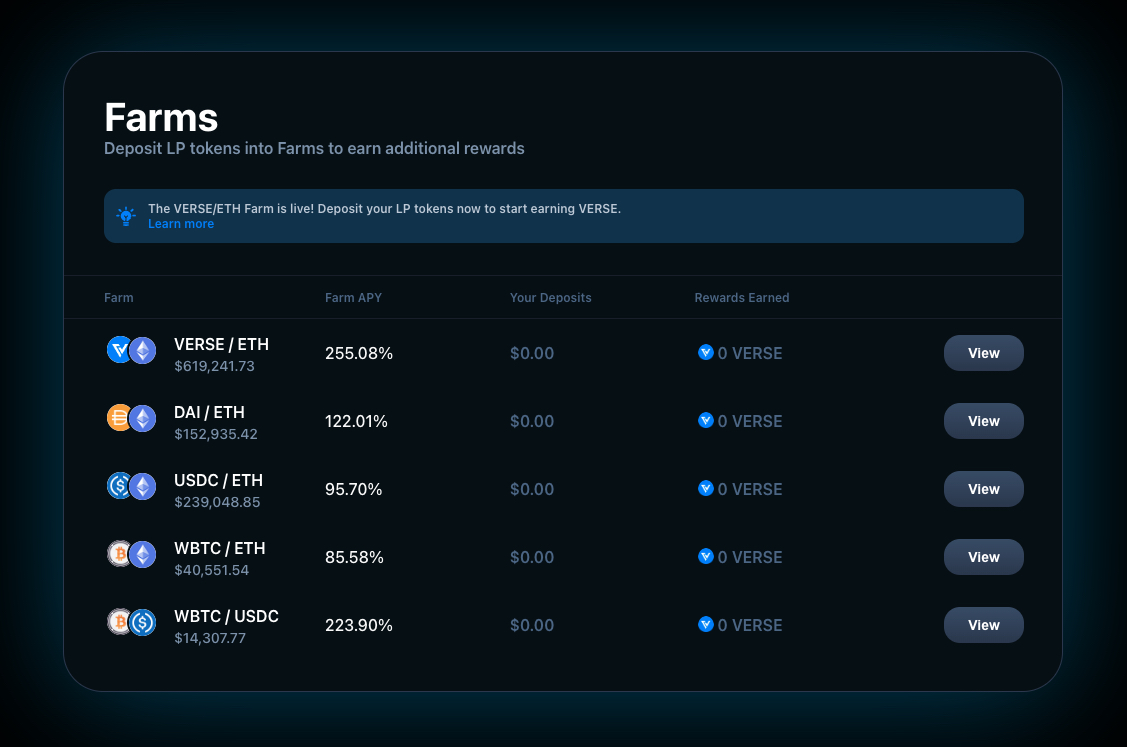The image size is (1127, 747).
Task: Click the lightbulb icon in the announcement banner
Action: (x=125, y=216)
